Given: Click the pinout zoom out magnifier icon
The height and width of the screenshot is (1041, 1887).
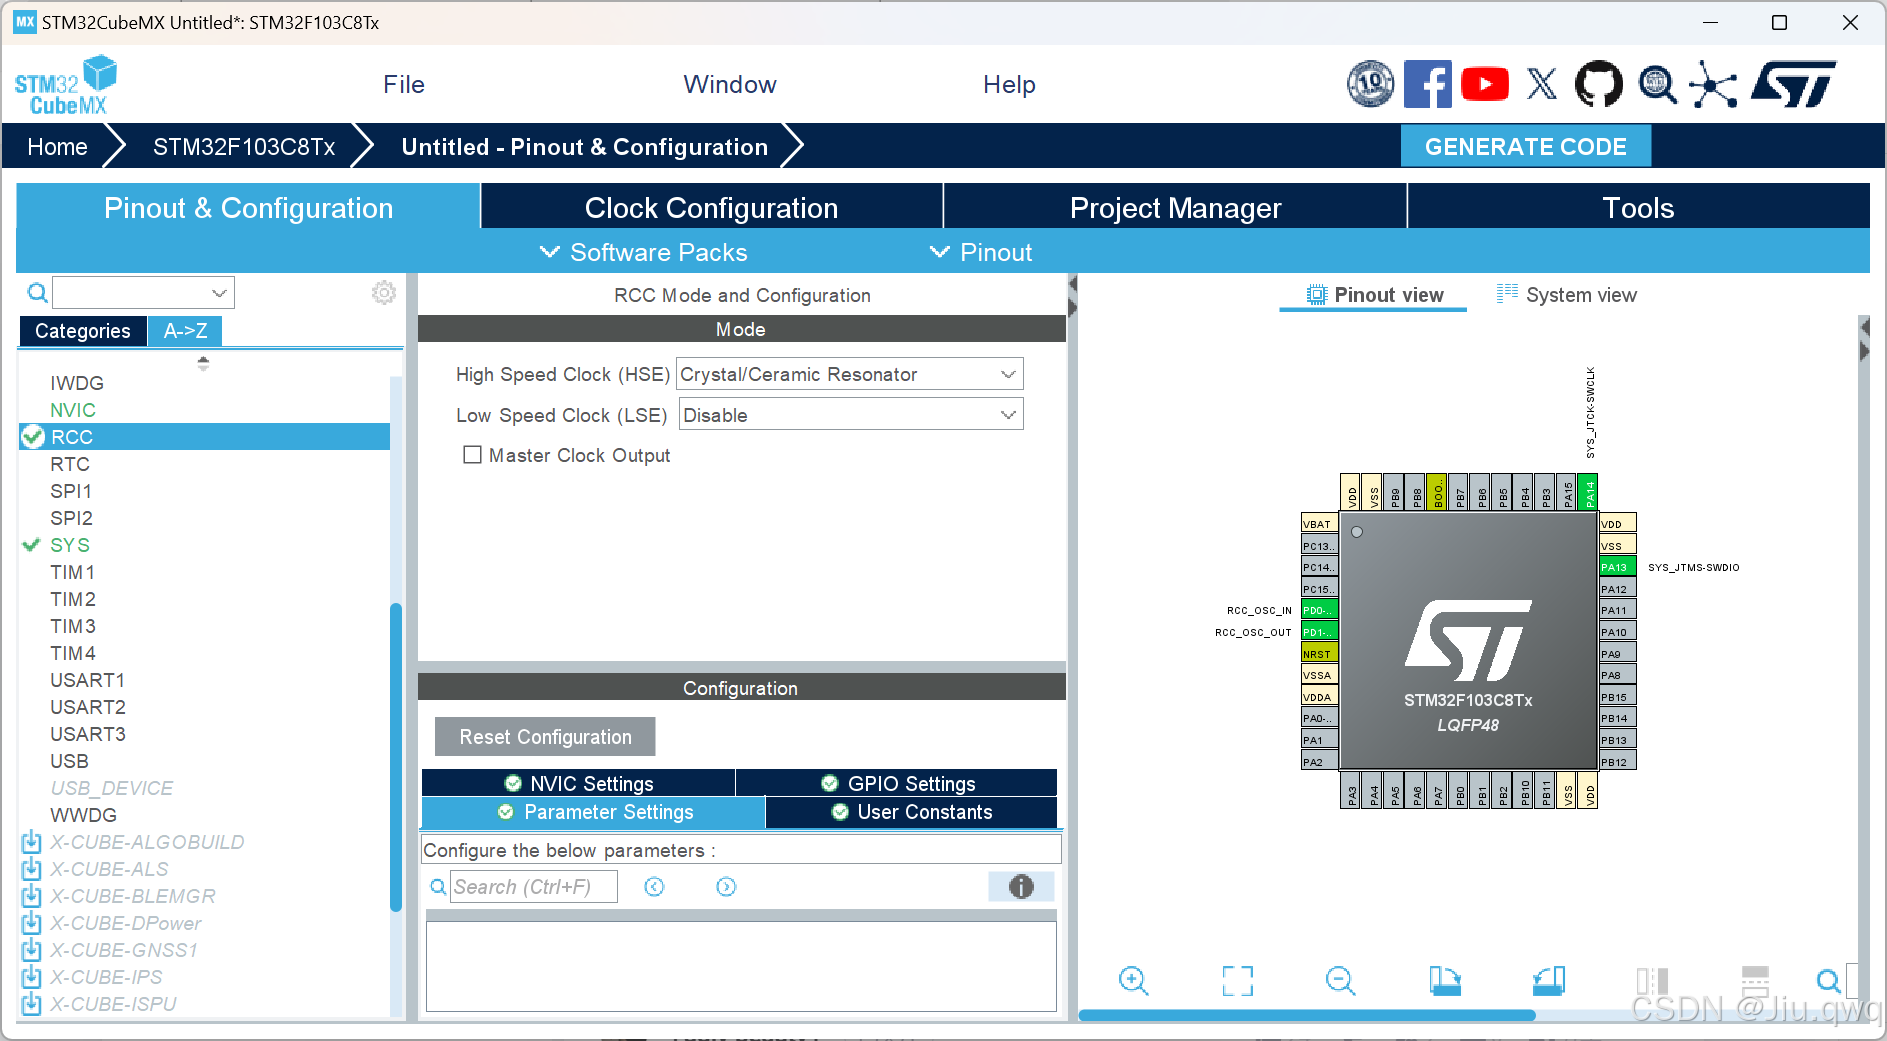Looking at the screenshot, I should coord(1340,981).
